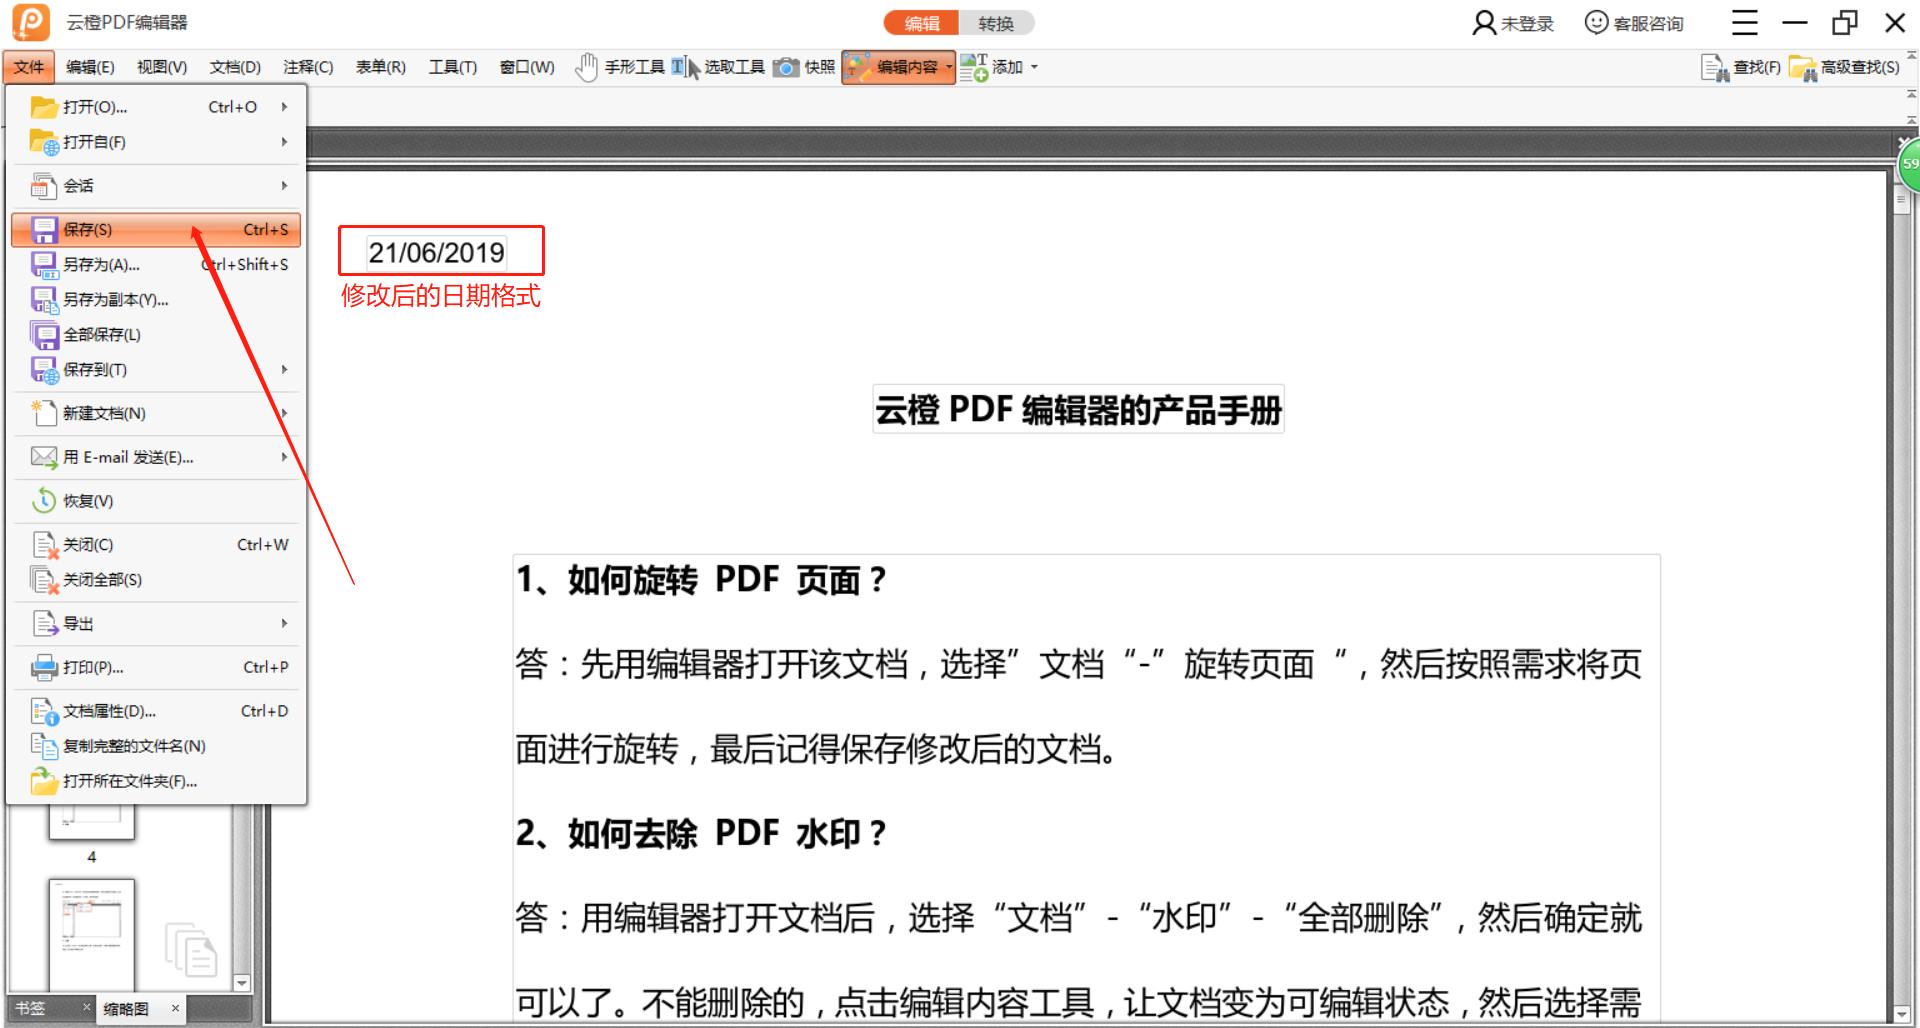
Task: Click the Open folder icon in menu
Action: click(44, 107)
